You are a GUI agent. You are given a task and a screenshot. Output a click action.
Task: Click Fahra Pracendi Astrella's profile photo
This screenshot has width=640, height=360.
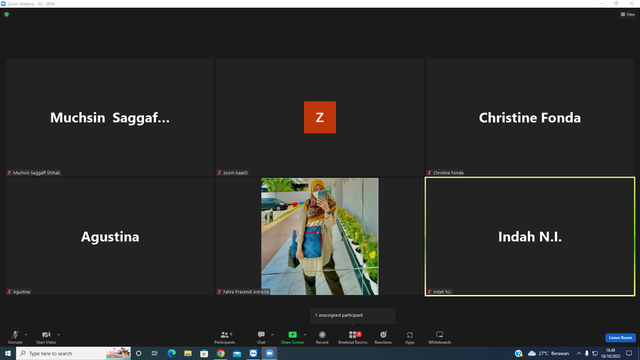(320, 236)
